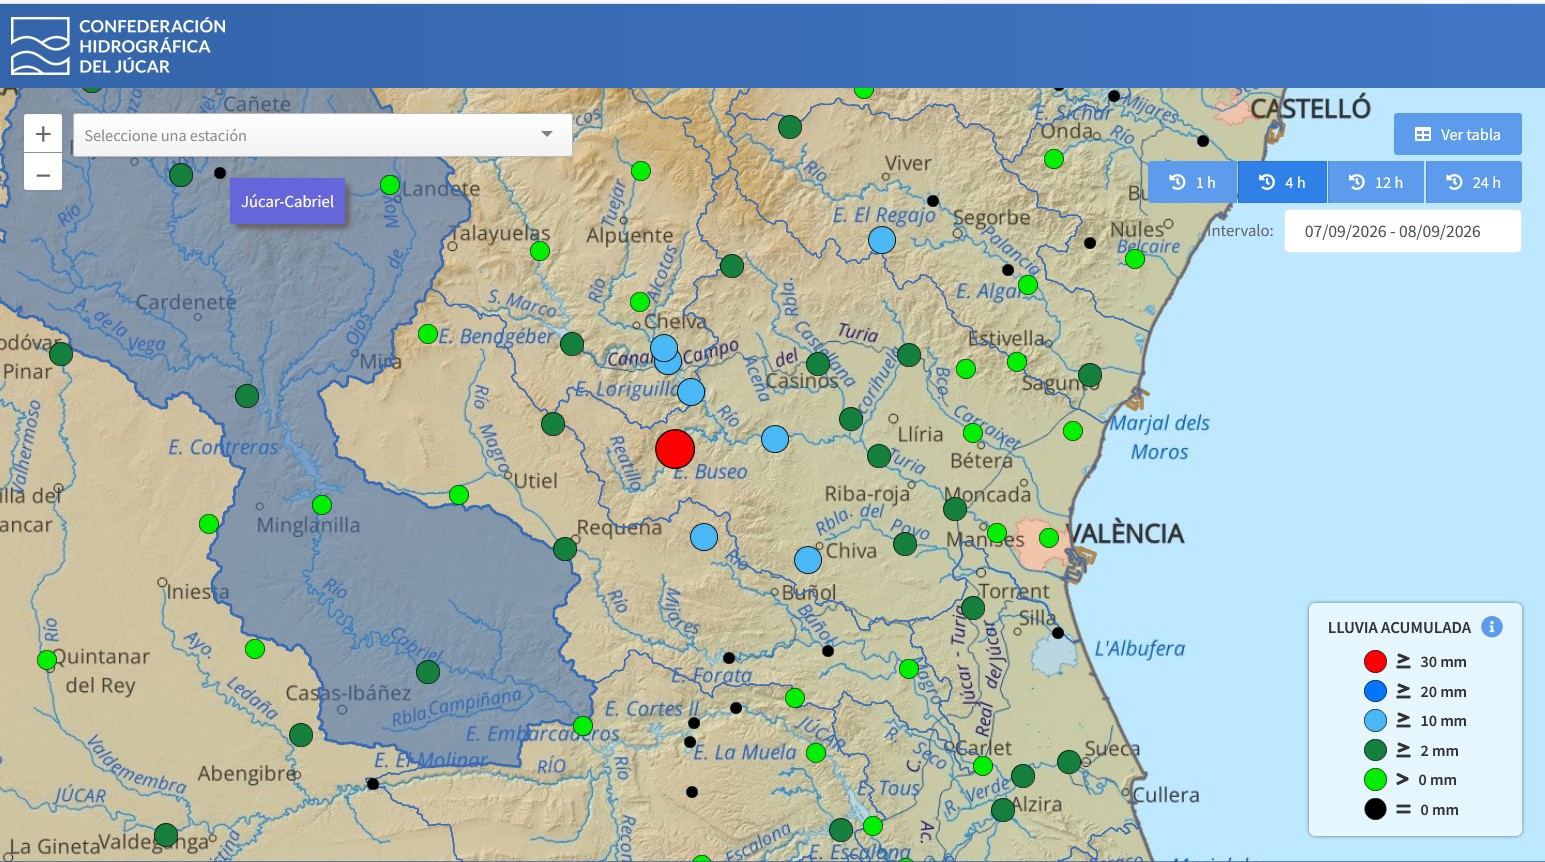This screenshot has height=862, width=1545.
Task: Zoom out the map with minus button
Action: click(x=43, y=173)
